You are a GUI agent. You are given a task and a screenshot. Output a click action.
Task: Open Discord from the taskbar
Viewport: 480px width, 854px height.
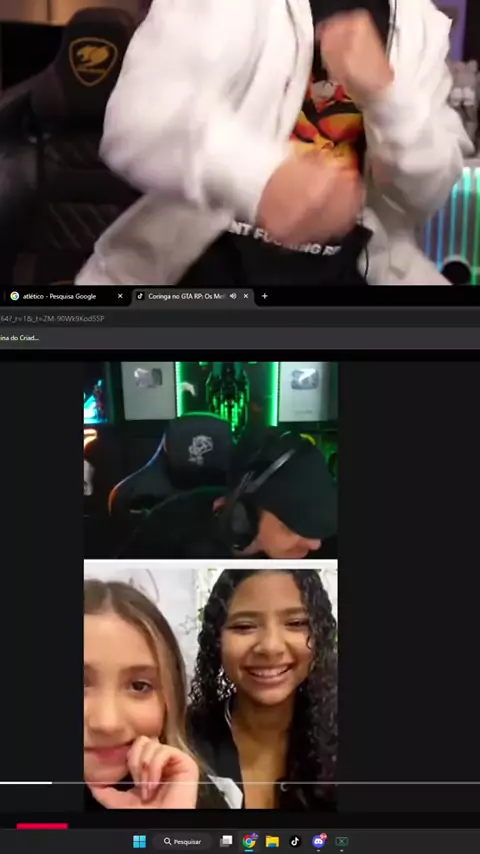click(x=319, y=841)
